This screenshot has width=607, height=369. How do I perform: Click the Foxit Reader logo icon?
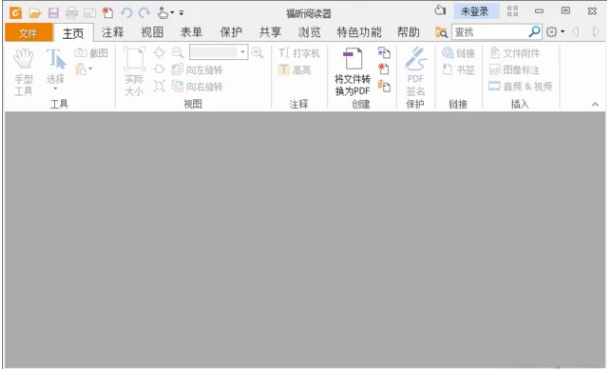15,12
